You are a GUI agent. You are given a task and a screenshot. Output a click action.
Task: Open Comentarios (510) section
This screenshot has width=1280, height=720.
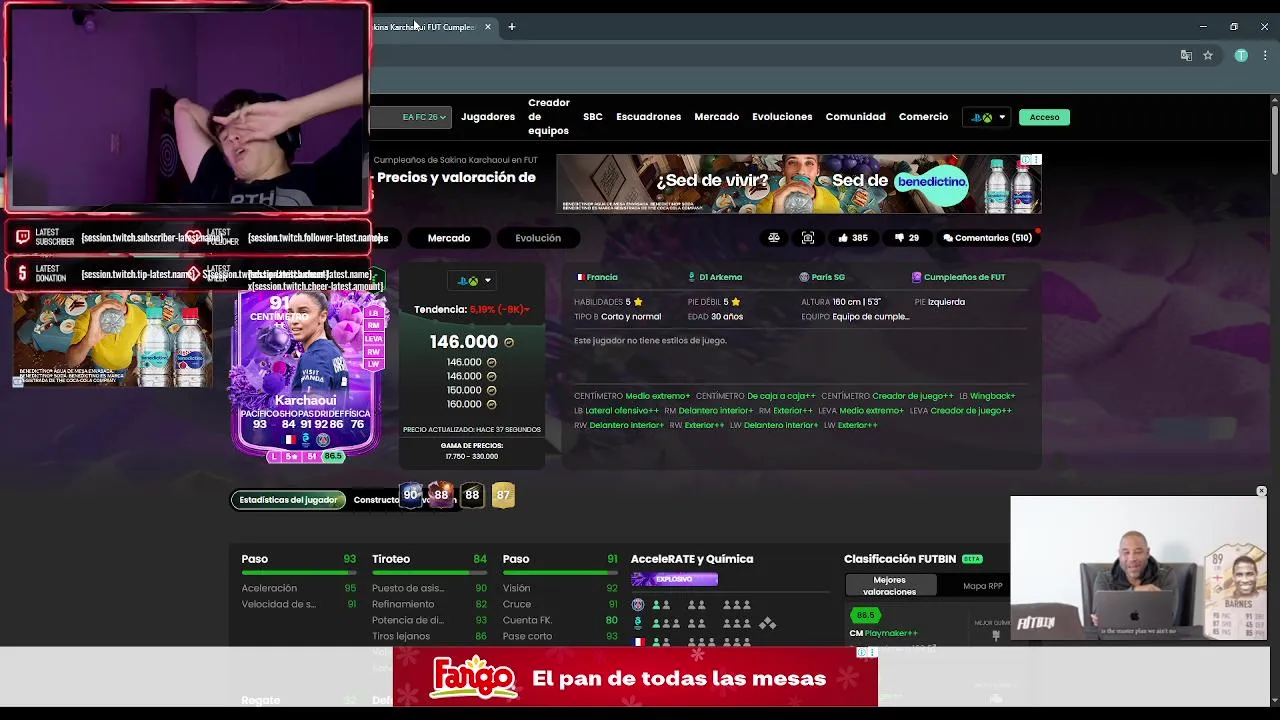pyautogui.click(x=987, y=238)
